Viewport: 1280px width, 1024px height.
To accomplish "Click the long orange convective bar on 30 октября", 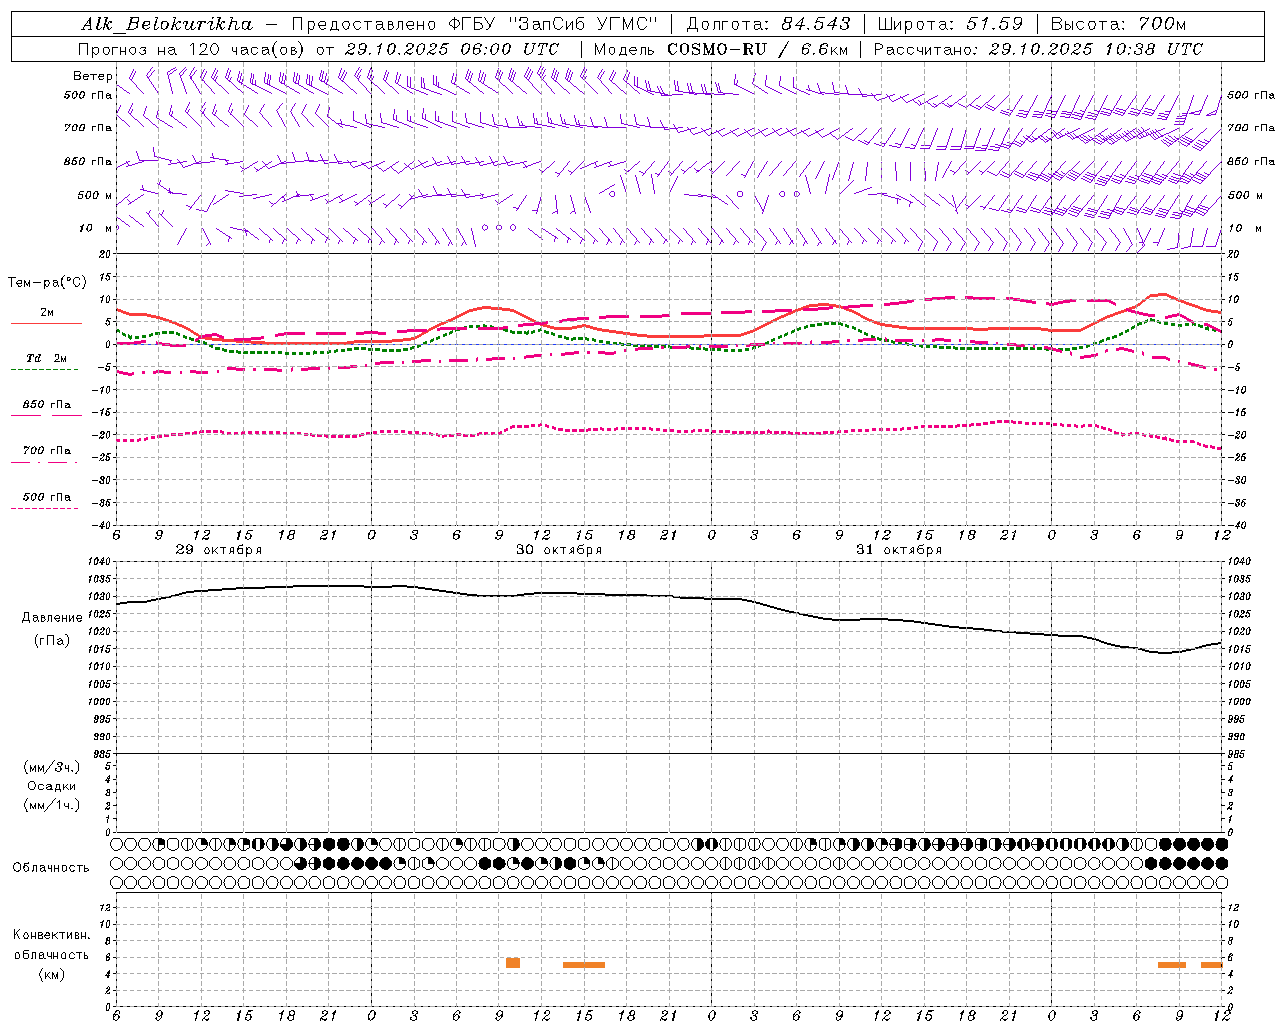I will coord(584,965).
